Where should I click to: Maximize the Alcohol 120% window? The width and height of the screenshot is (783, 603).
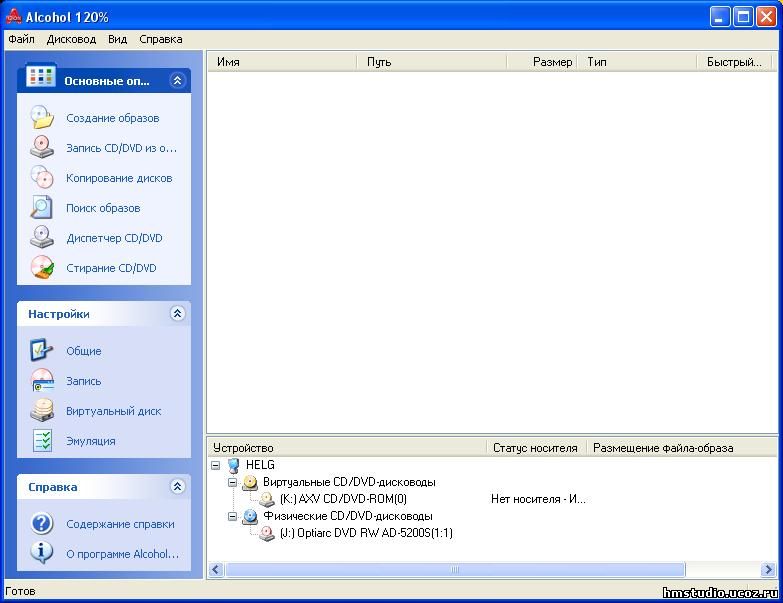pos(743,17)
